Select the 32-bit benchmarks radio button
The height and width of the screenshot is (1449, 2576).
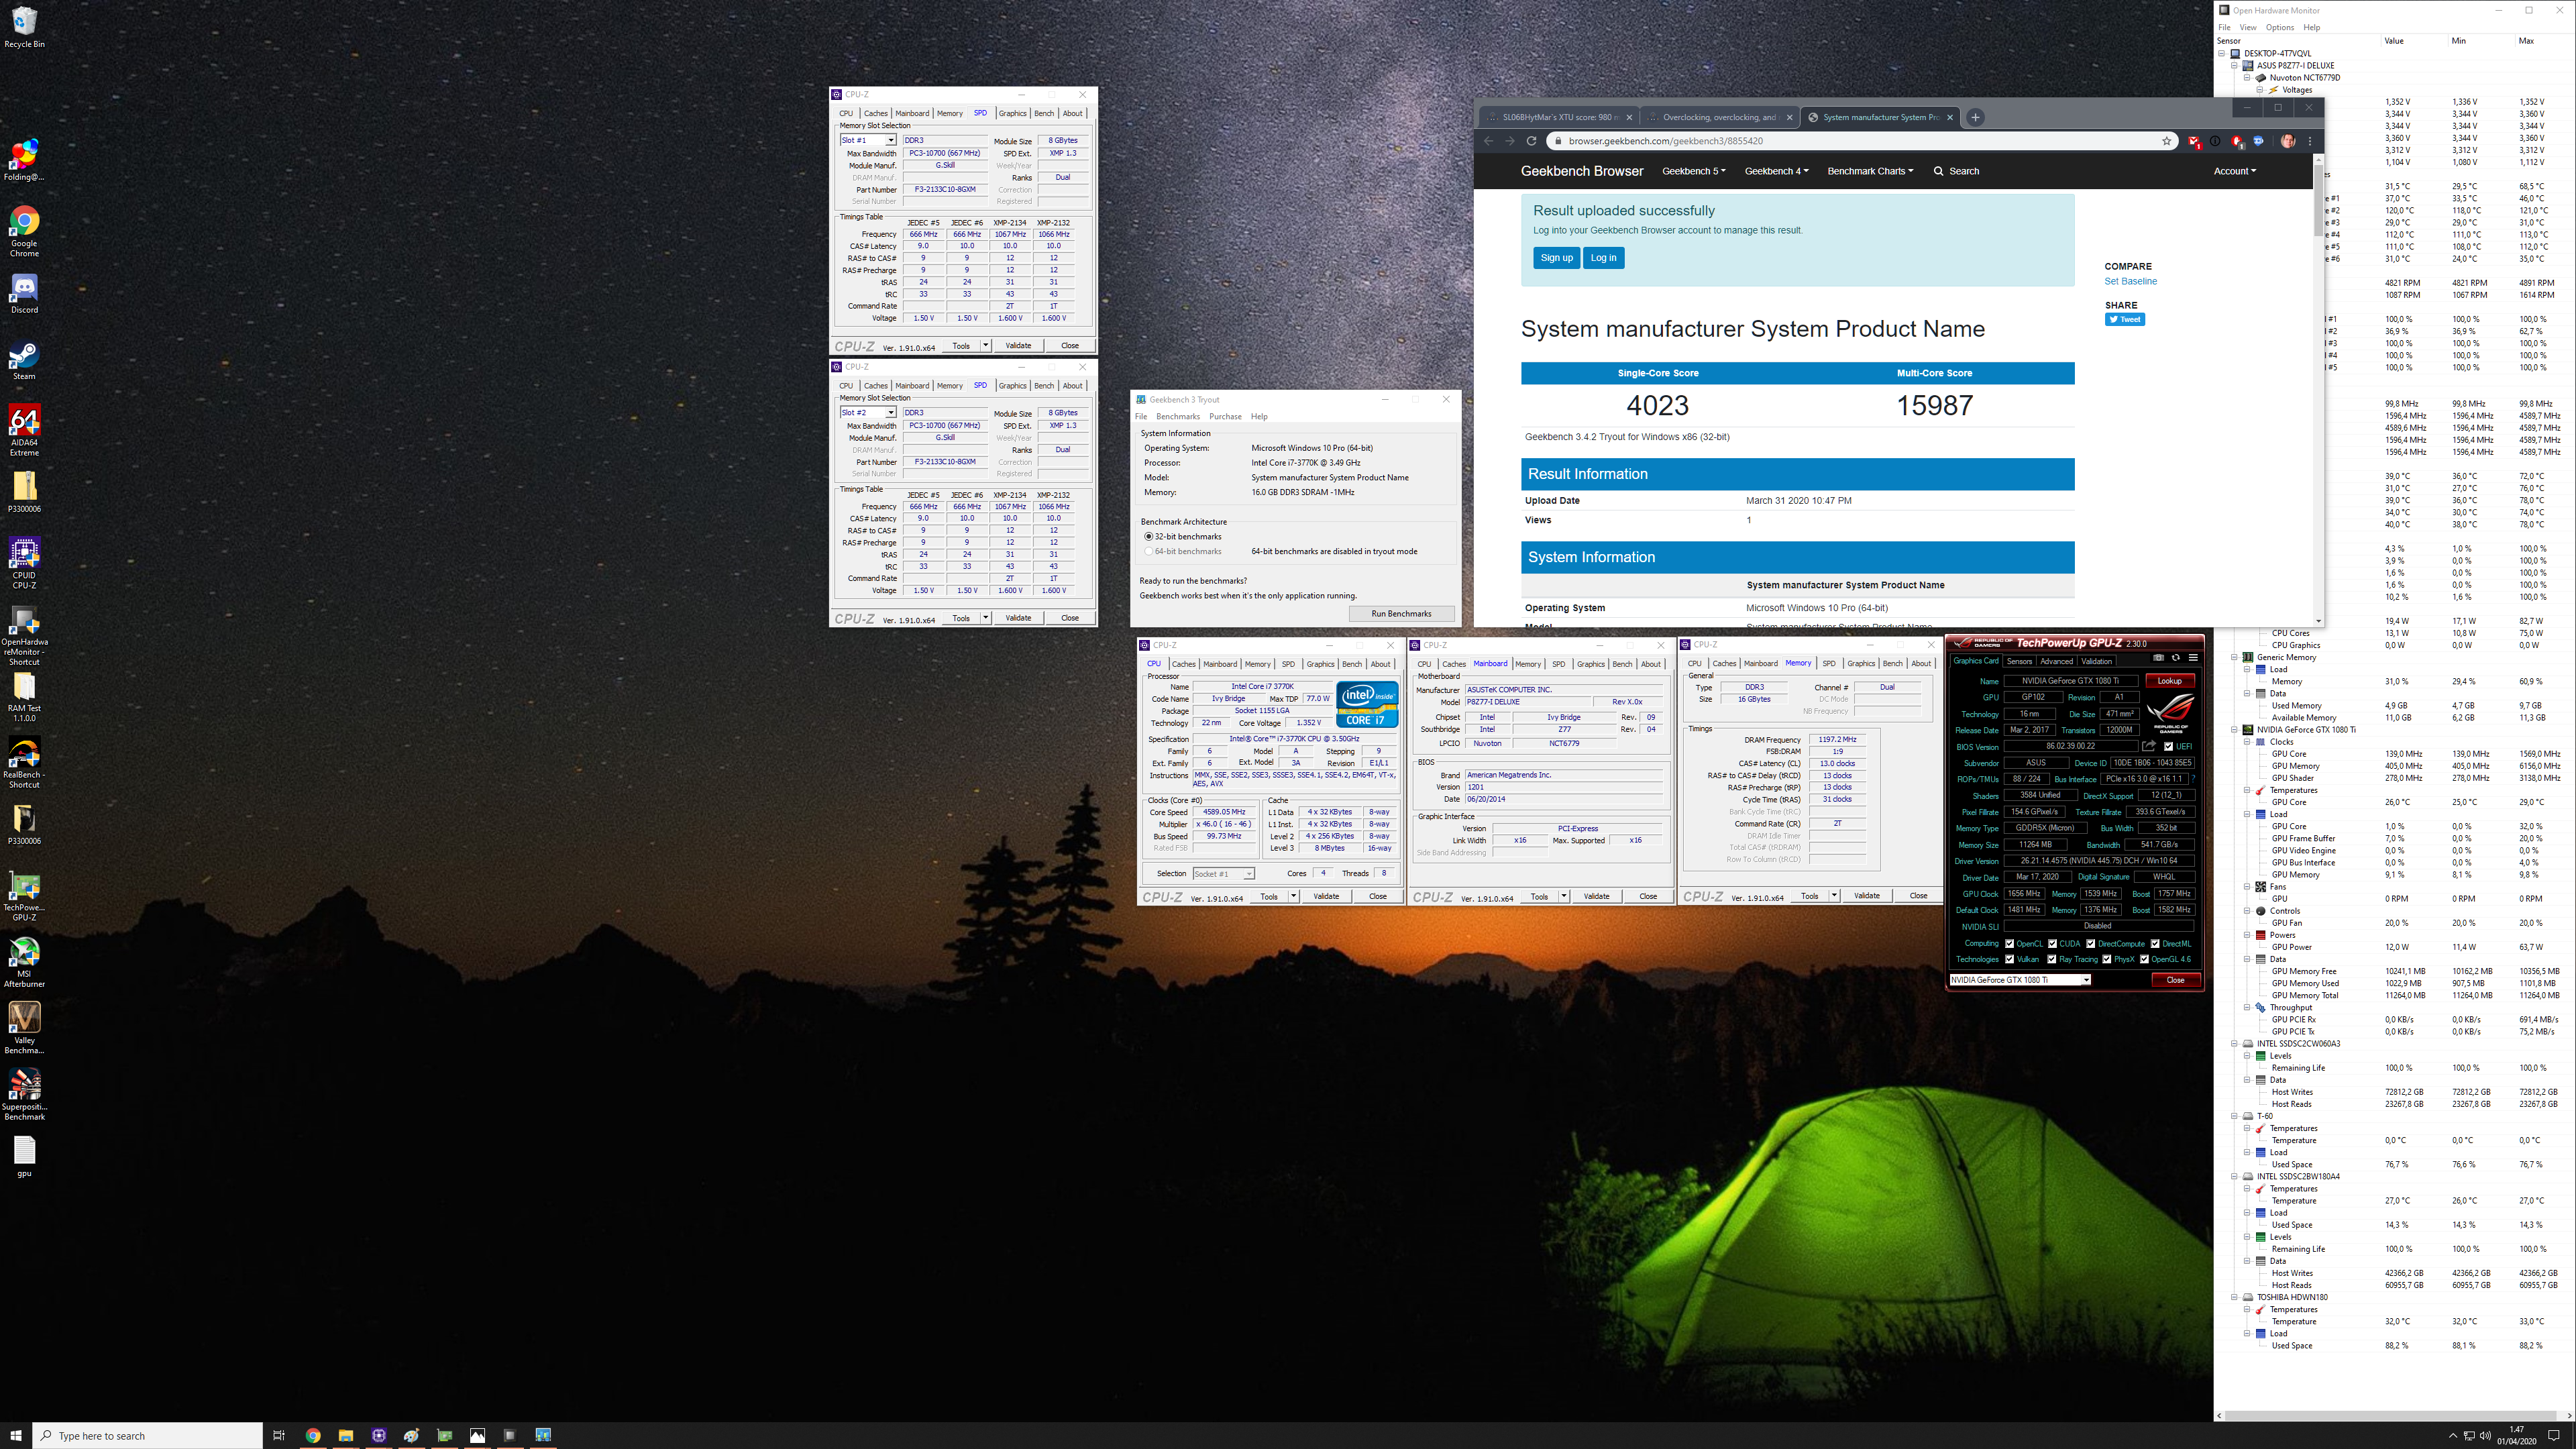click(x=1148, y=537)
